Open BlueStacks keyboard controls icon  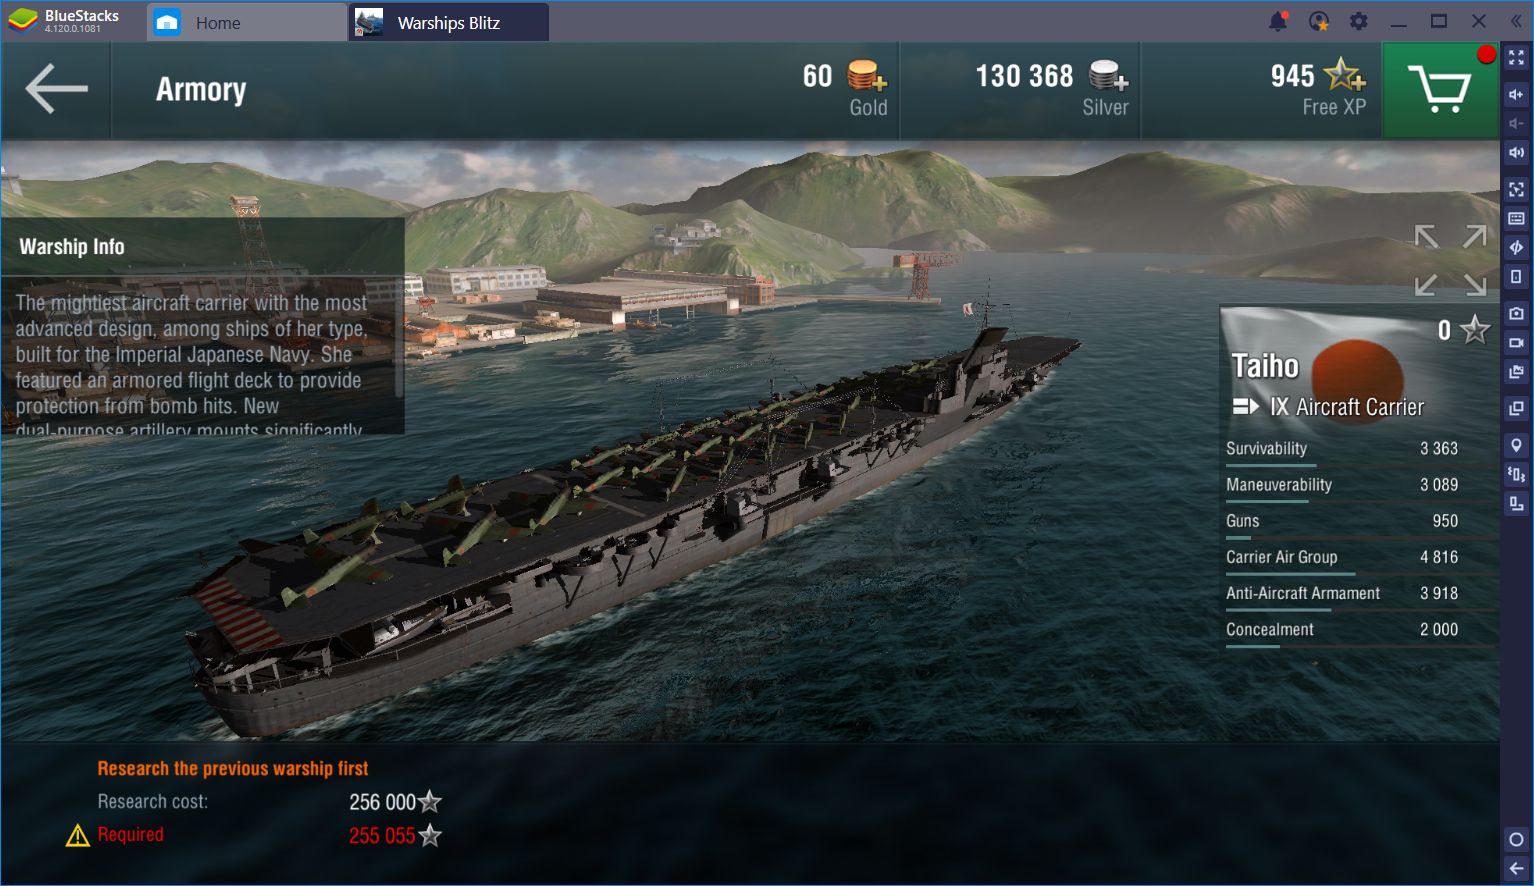click(1516, 219)
